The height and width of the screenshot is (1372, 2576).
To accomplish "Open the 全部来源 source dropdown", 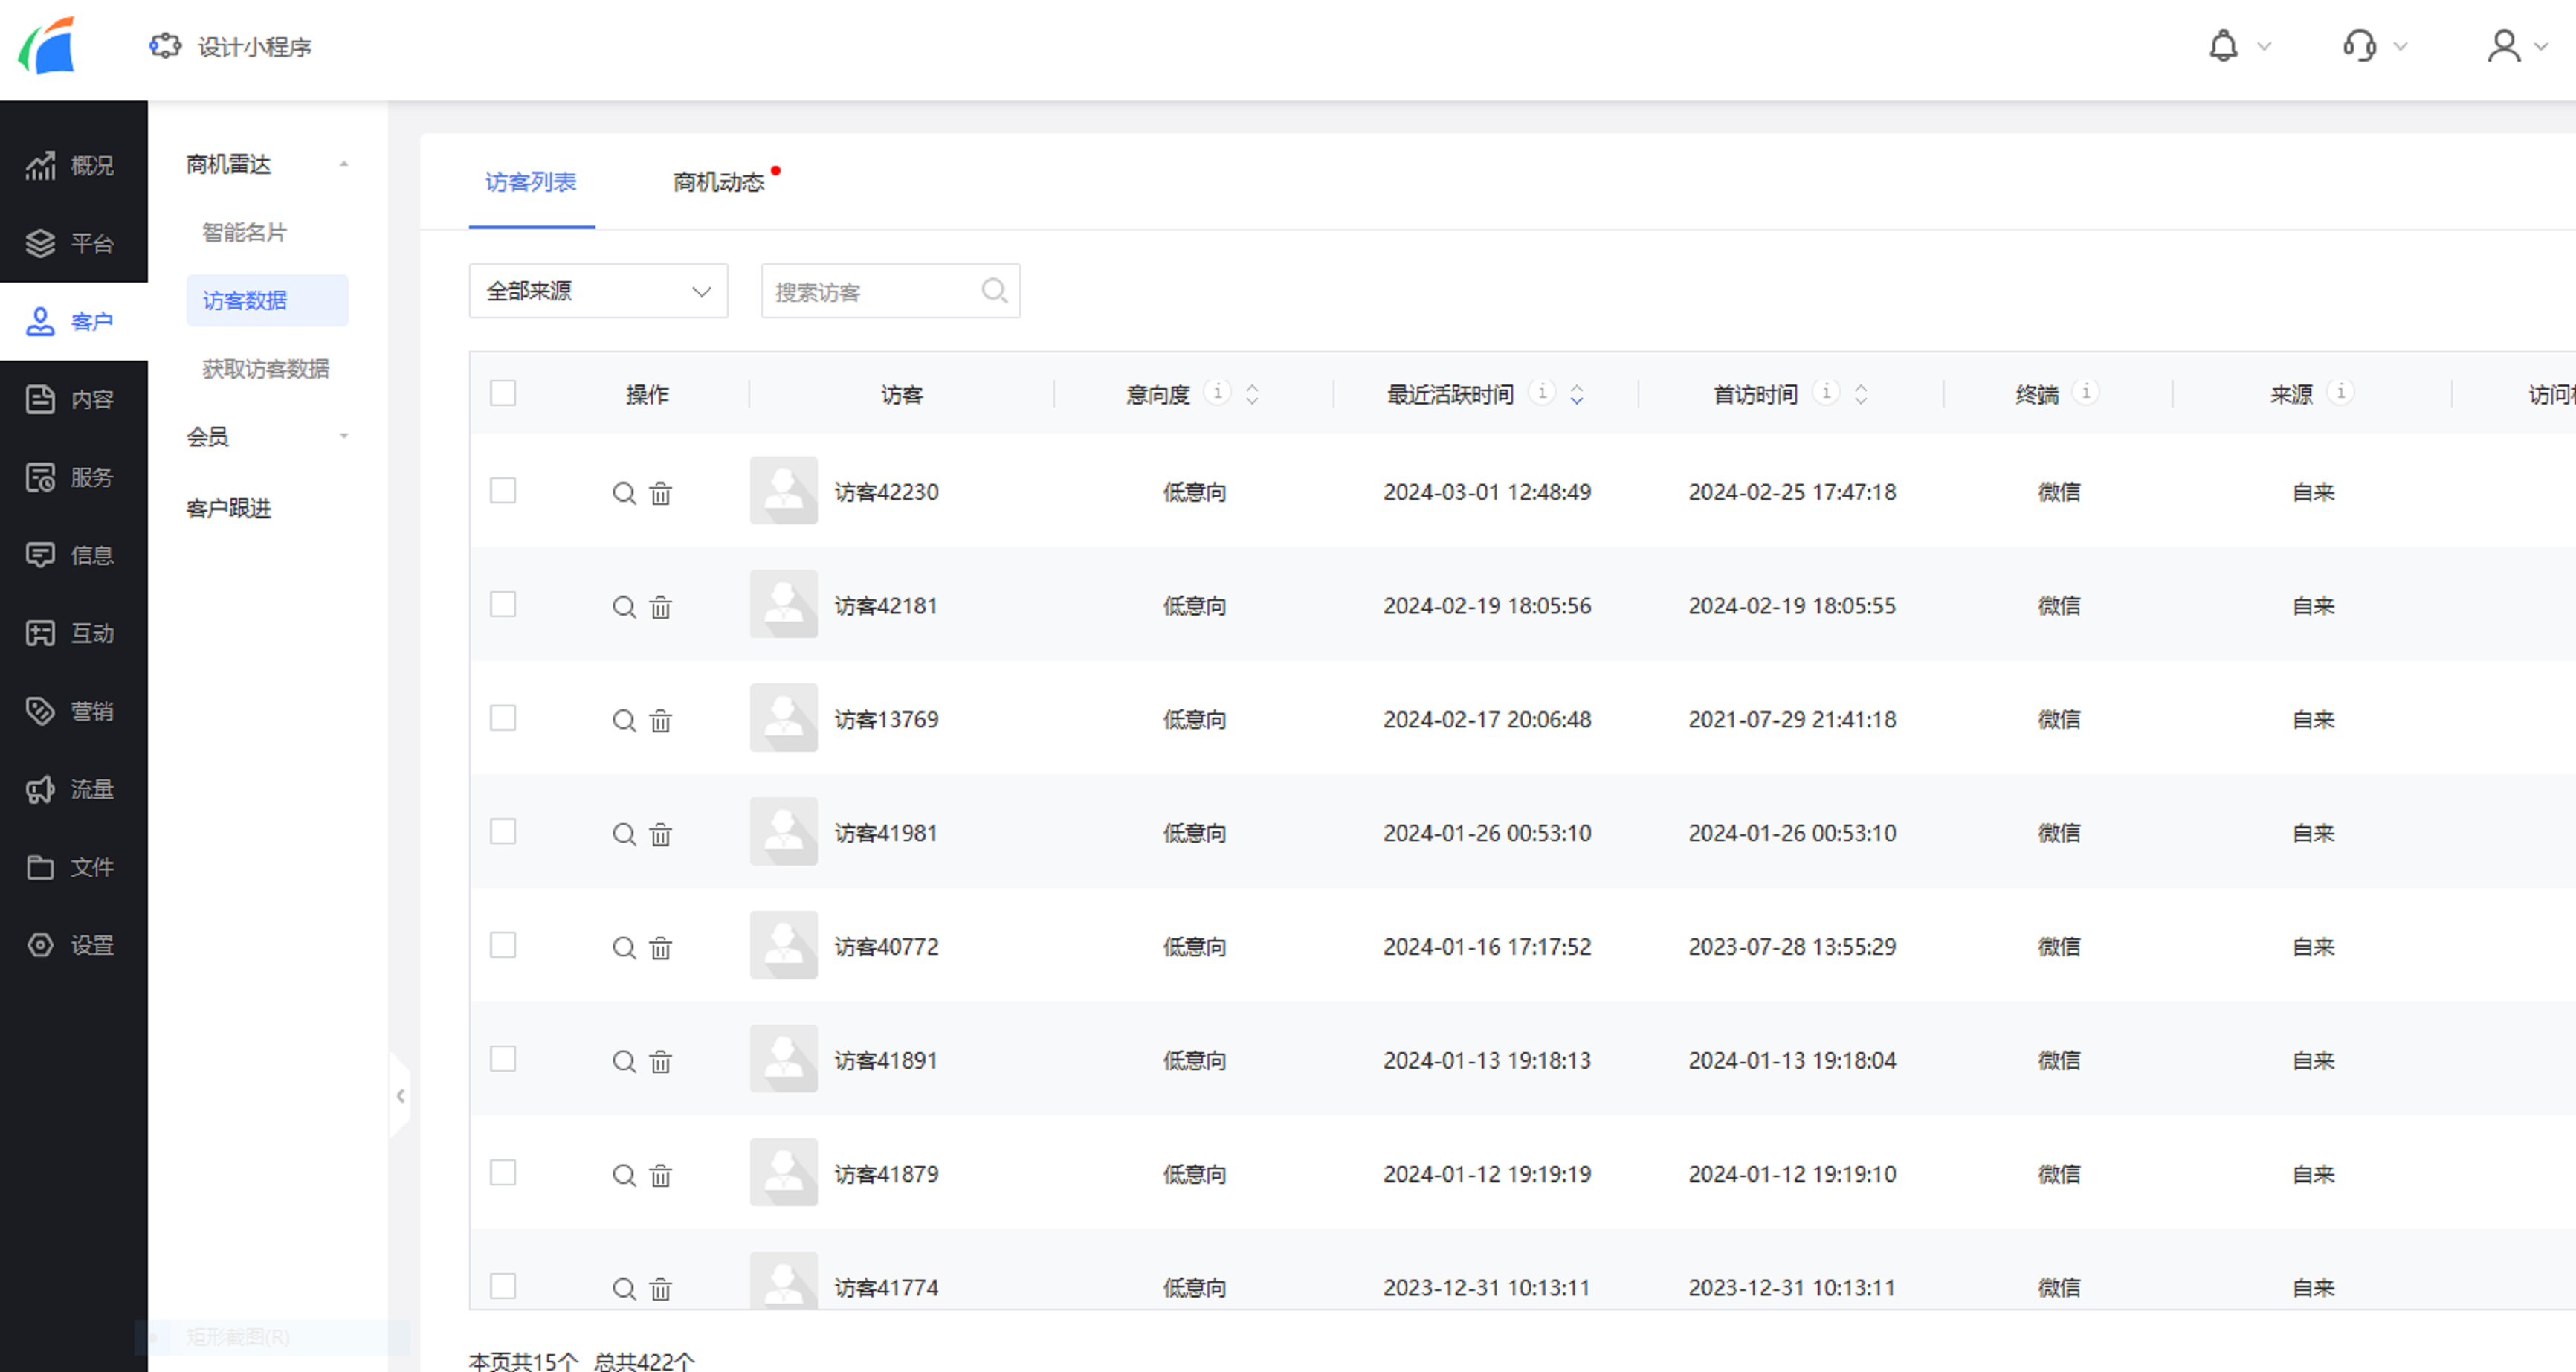I will coord(598,291).
